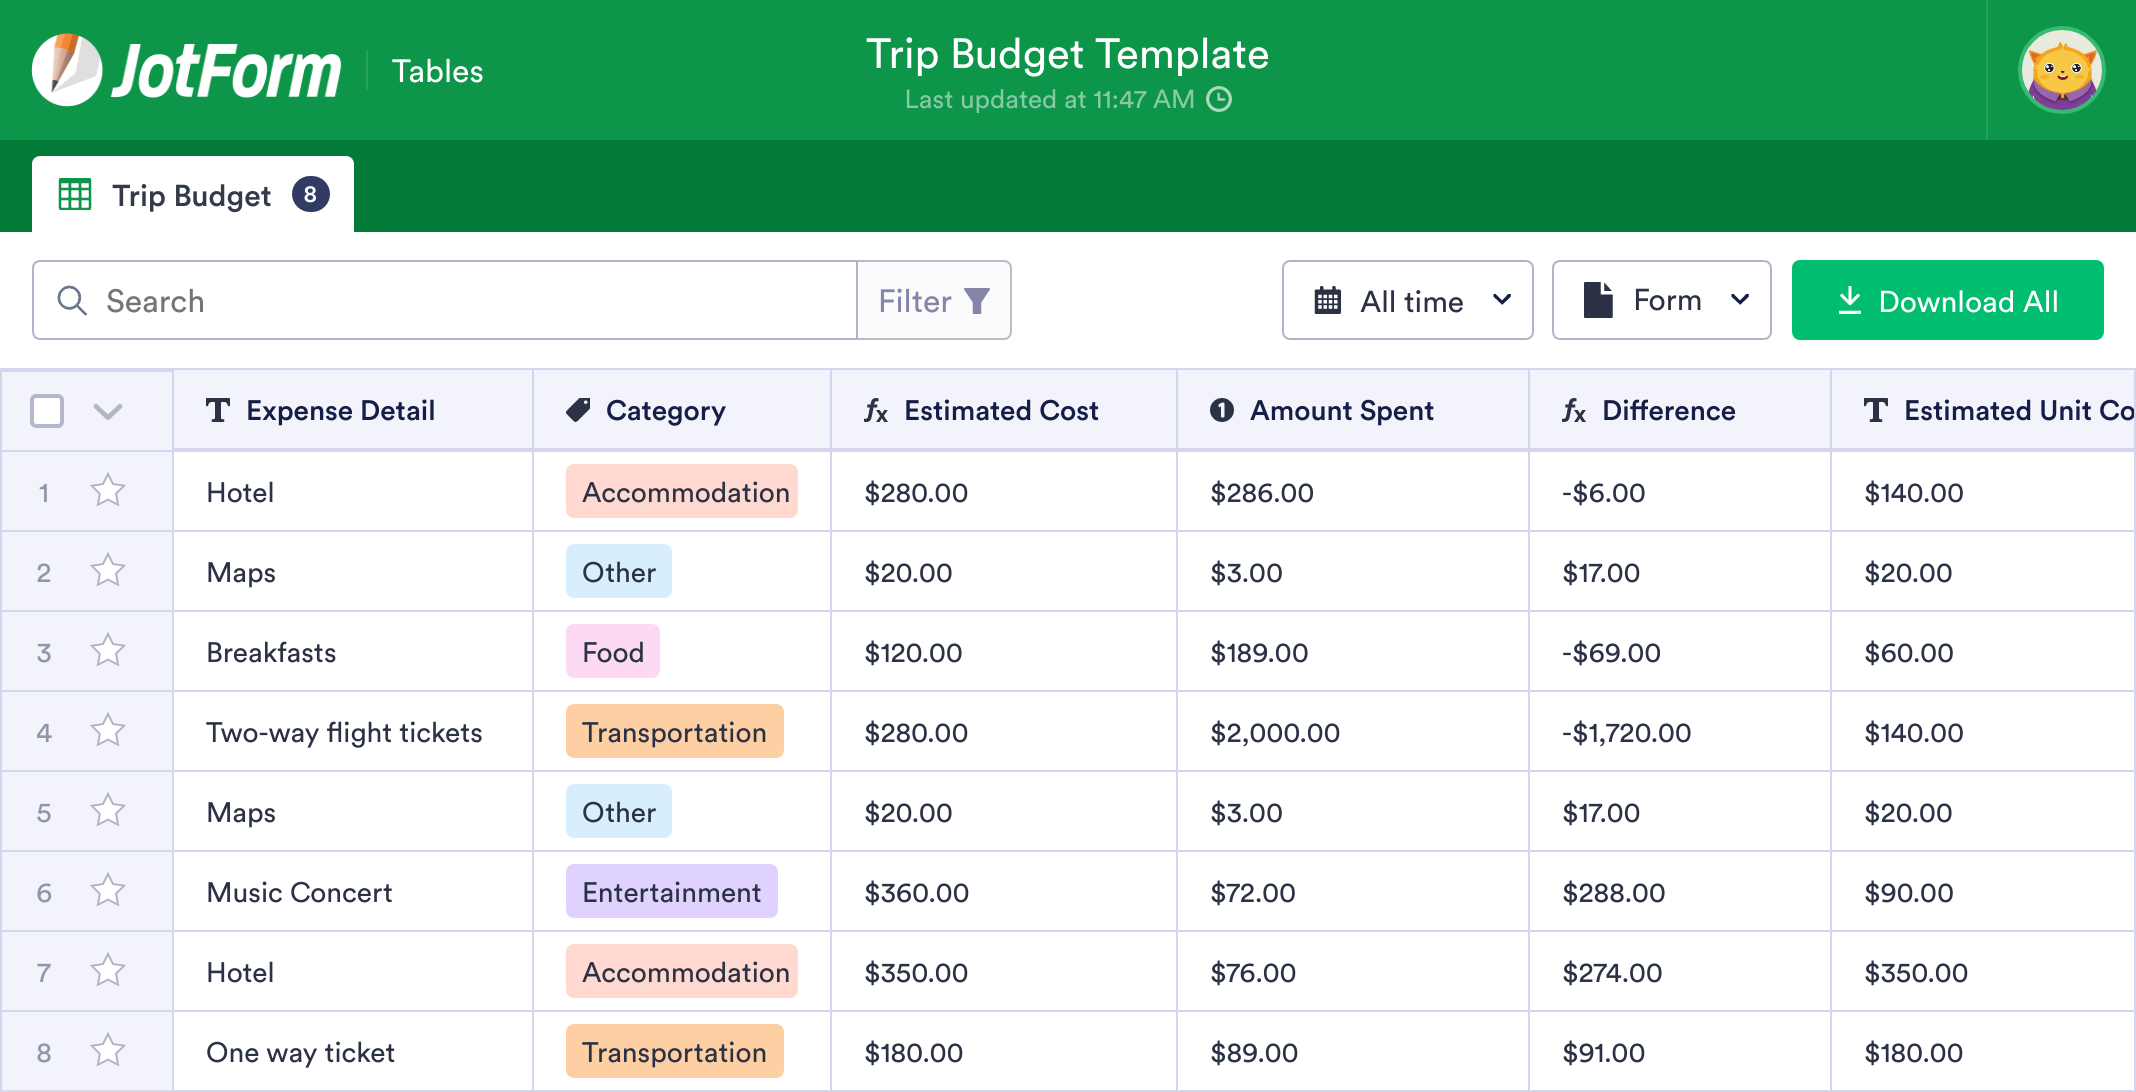Go to the Tables section link
The width and height of the screenshot is (2136, 1092).
(437, 71)
